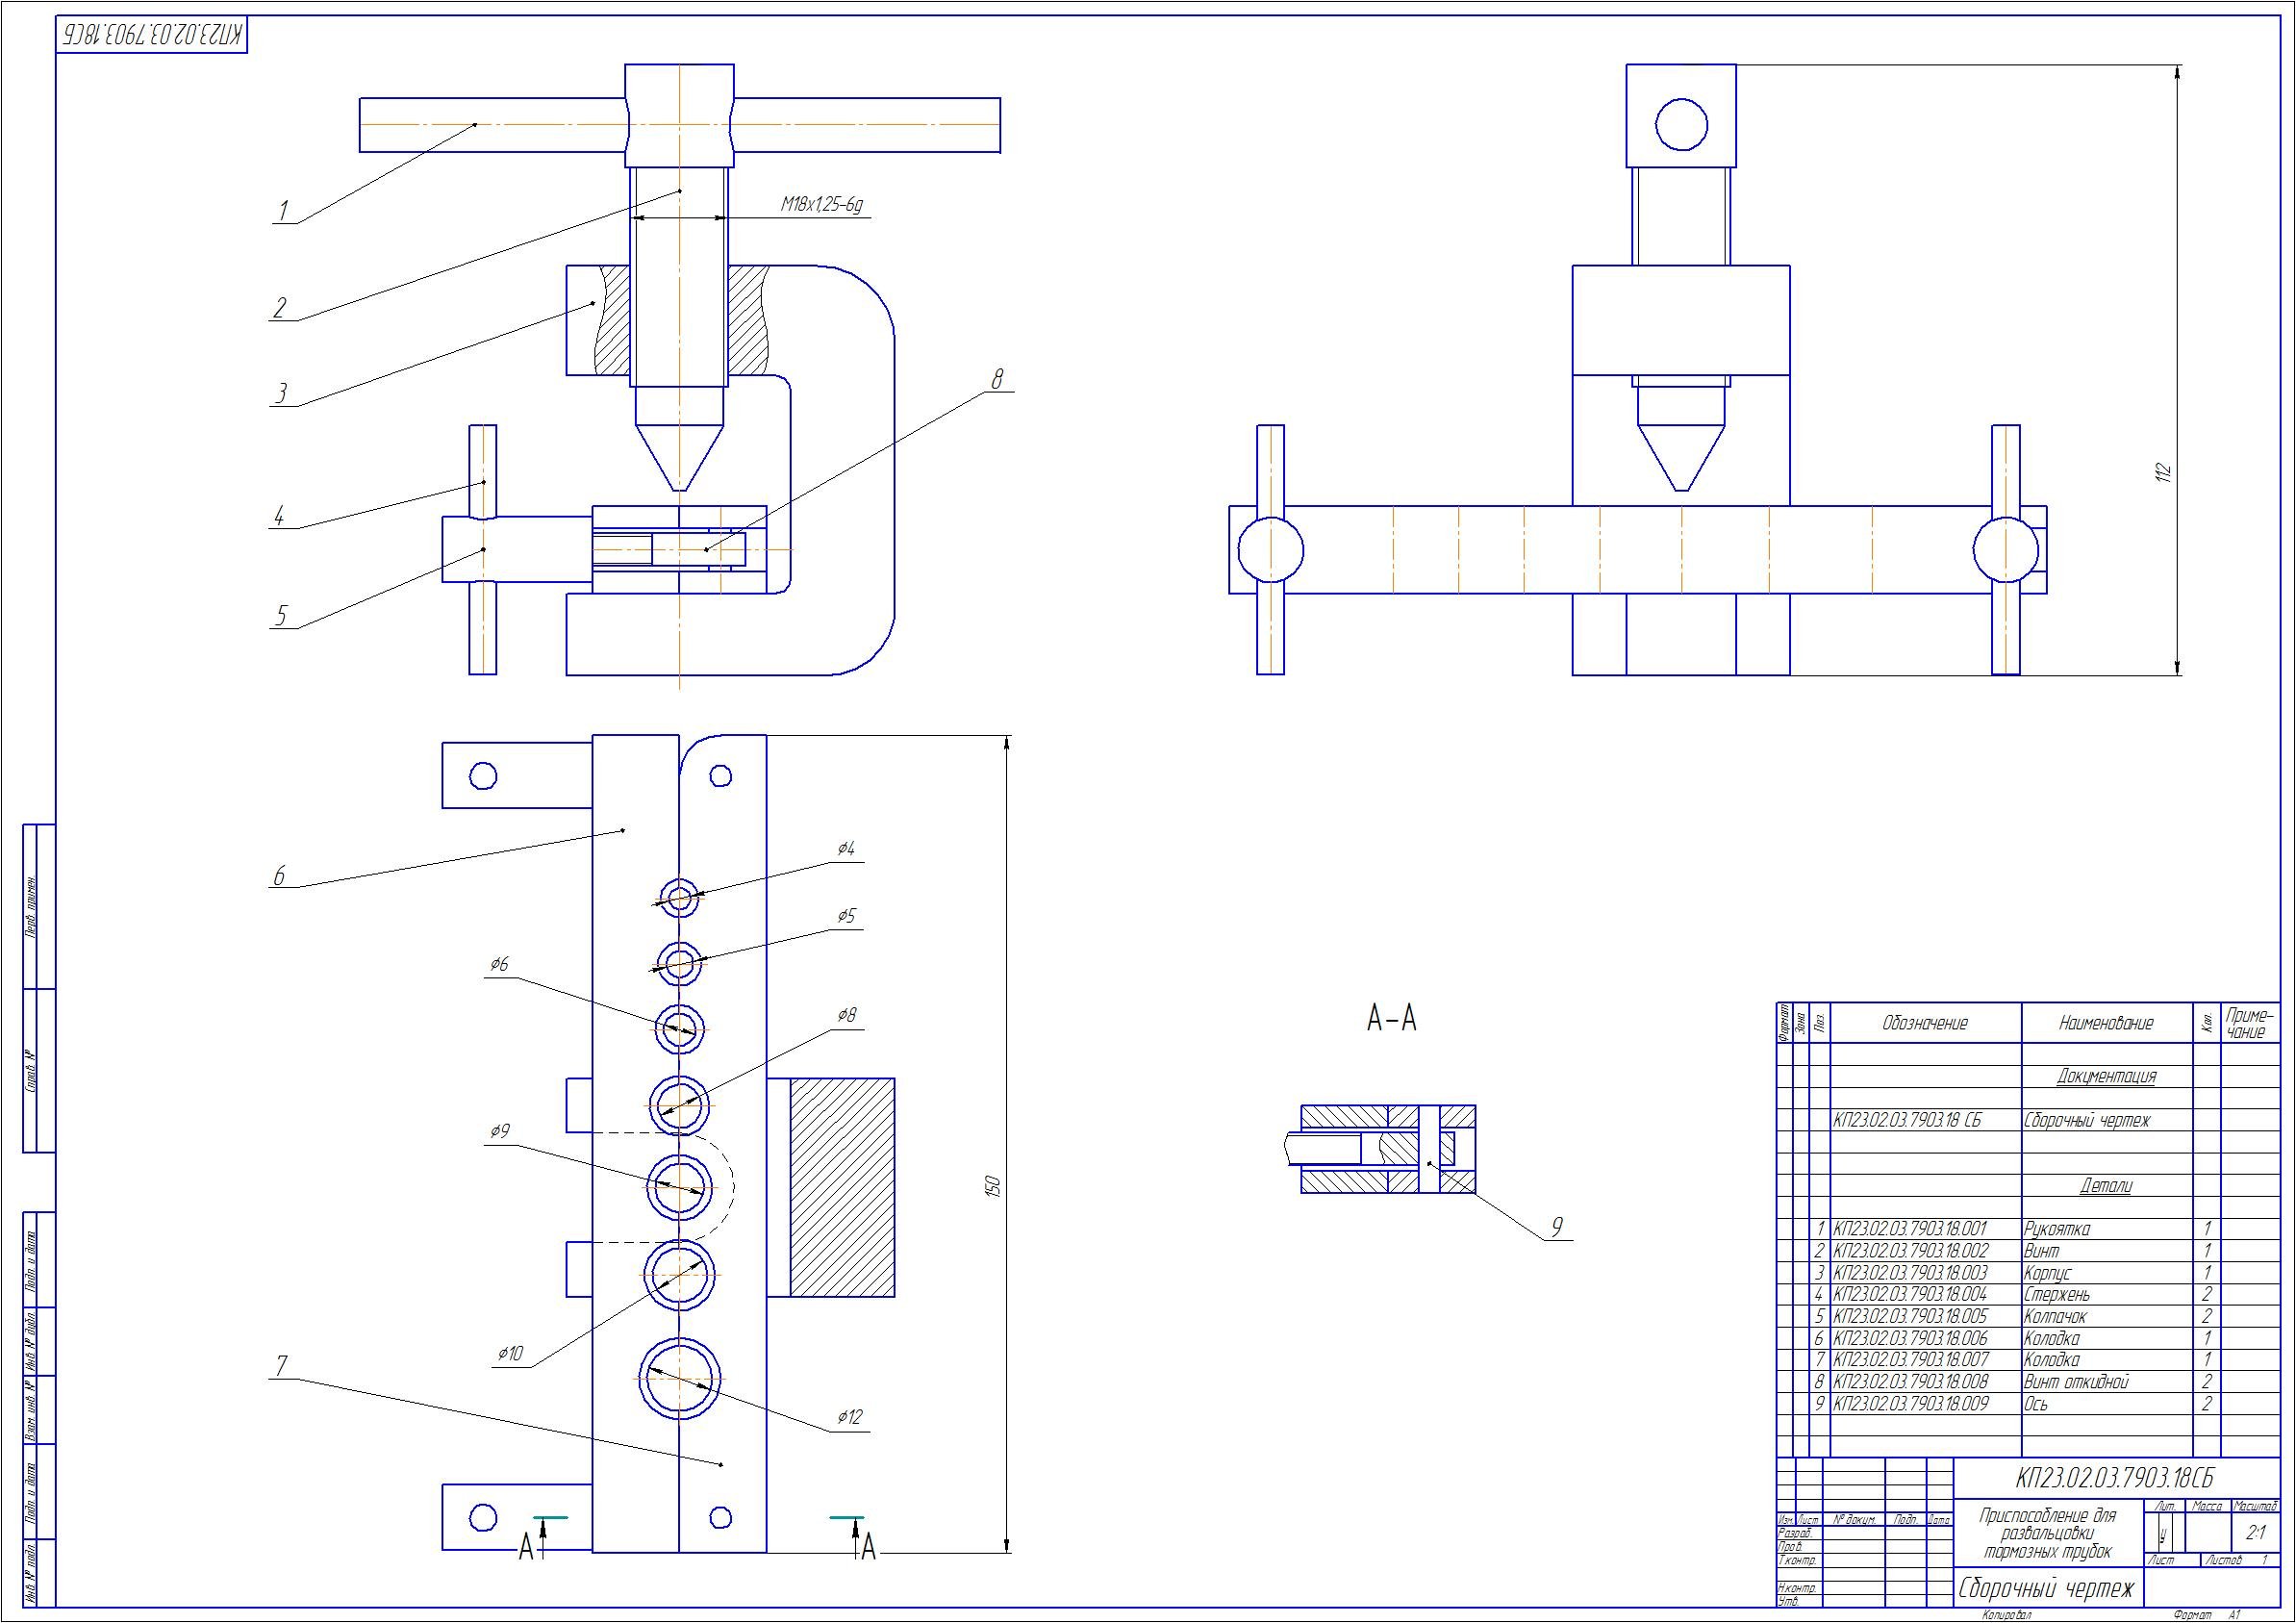2296x1623 pixels.
Task: Click the rotated drawing code in top-left corner
Action: click(152, 35)
